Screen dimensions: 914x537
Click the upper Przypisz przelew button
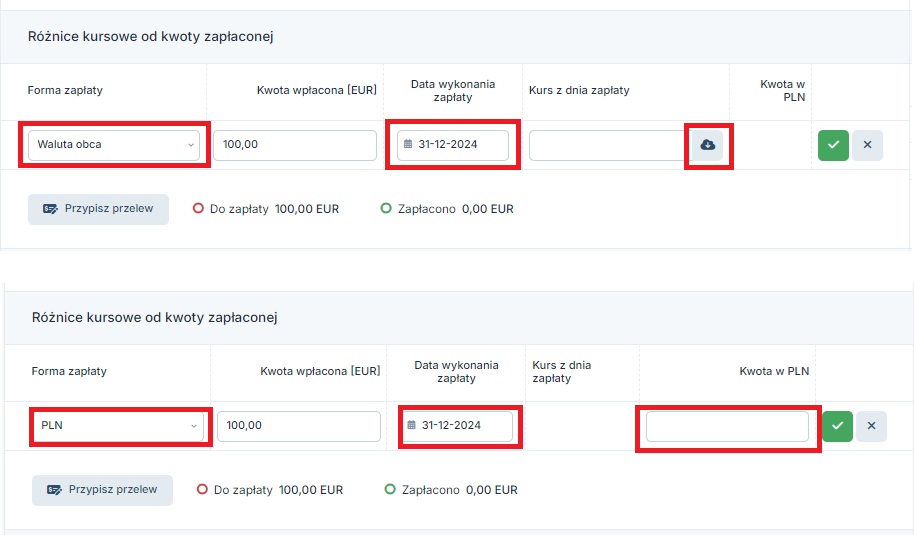(x=99, y=209)
